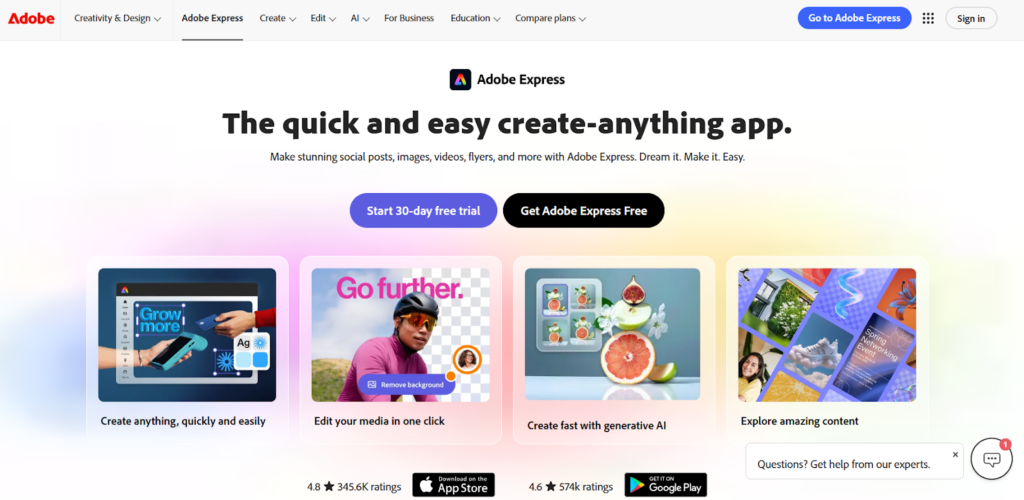The height and width of the screenshot is (500, 1024).
Task: Open the Edit your media thumbnail
Action: point(400,335)
